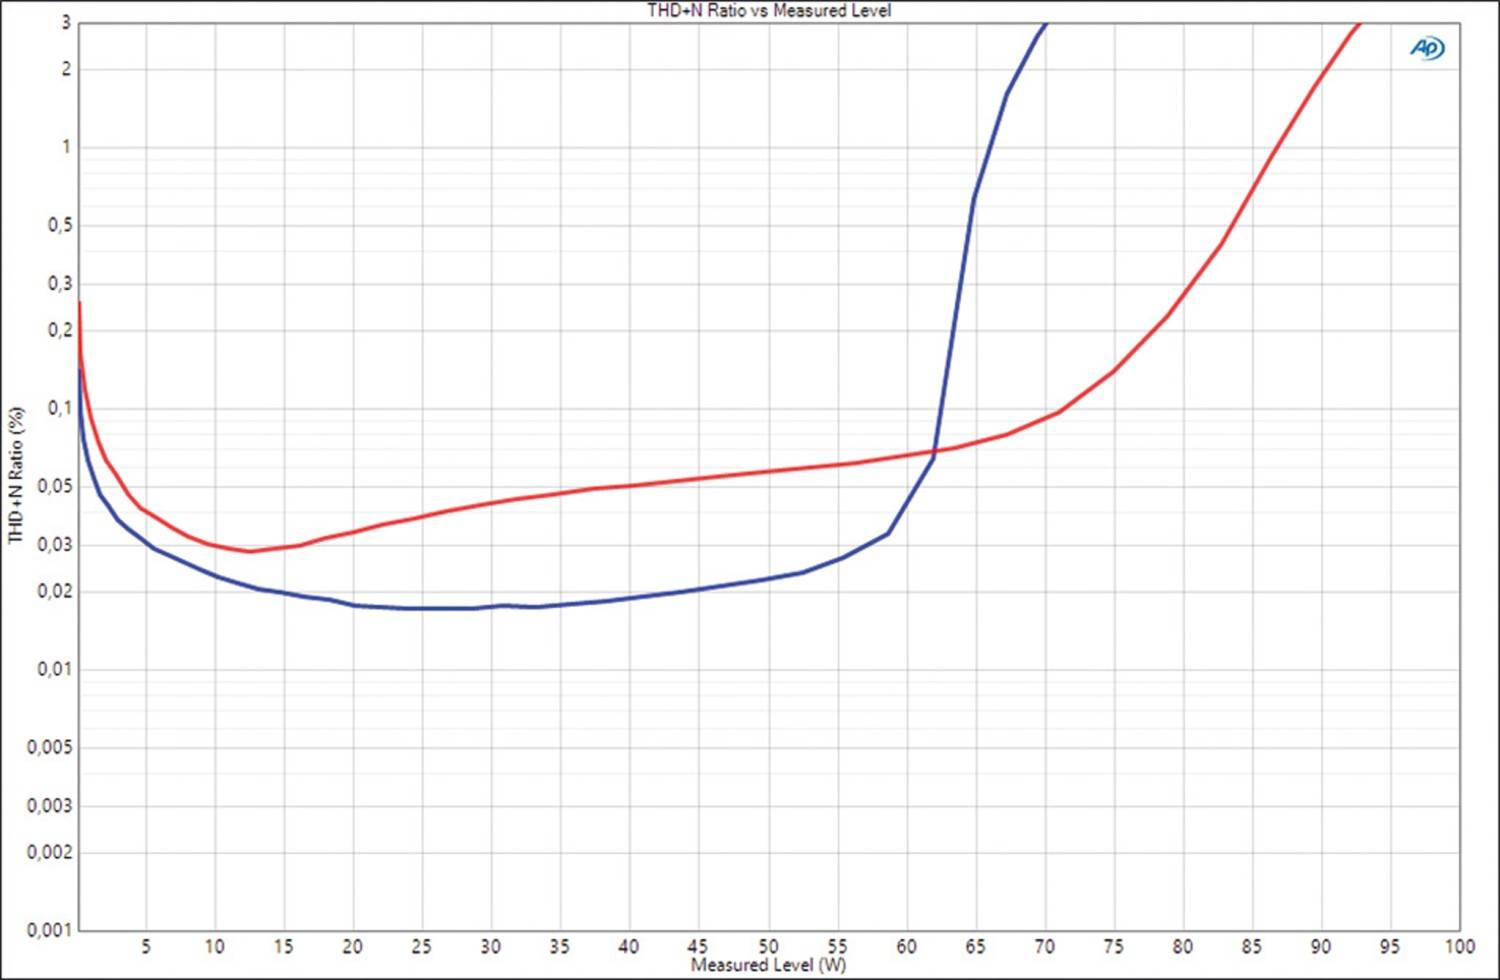Screen dimensions: 1500x980
Task: Click the y-axis tick label '0,01'
Action: [55, 669]
